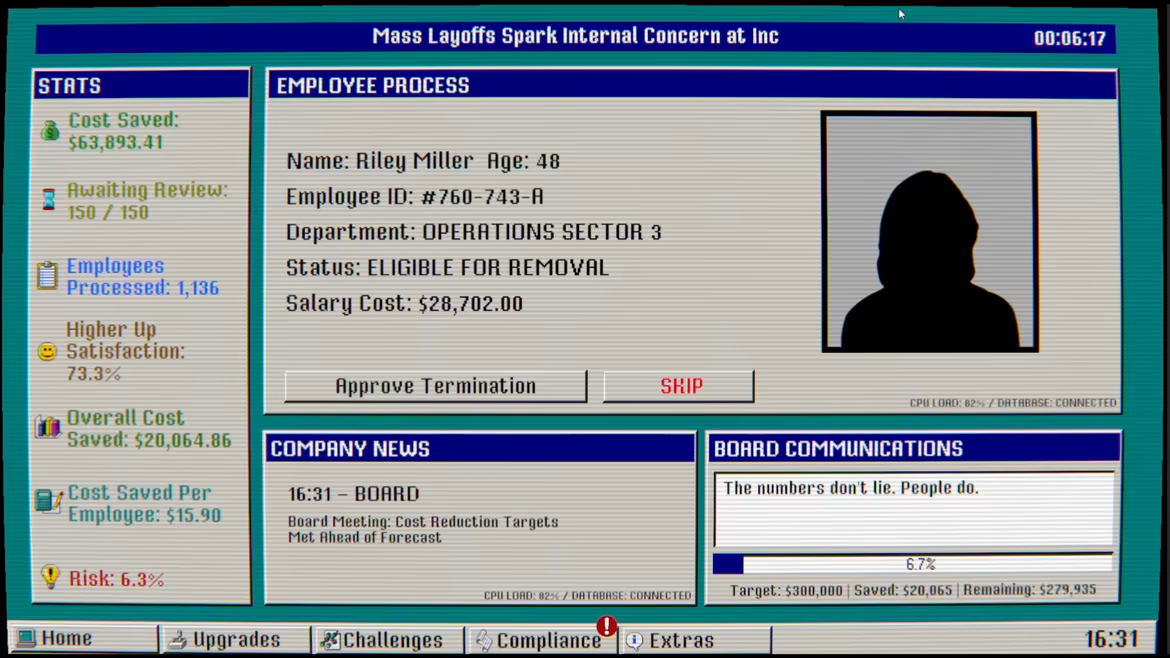Skip this employee with SKIP button
1170x658 pixels.
pyautogui.click(x=679, y=386)
